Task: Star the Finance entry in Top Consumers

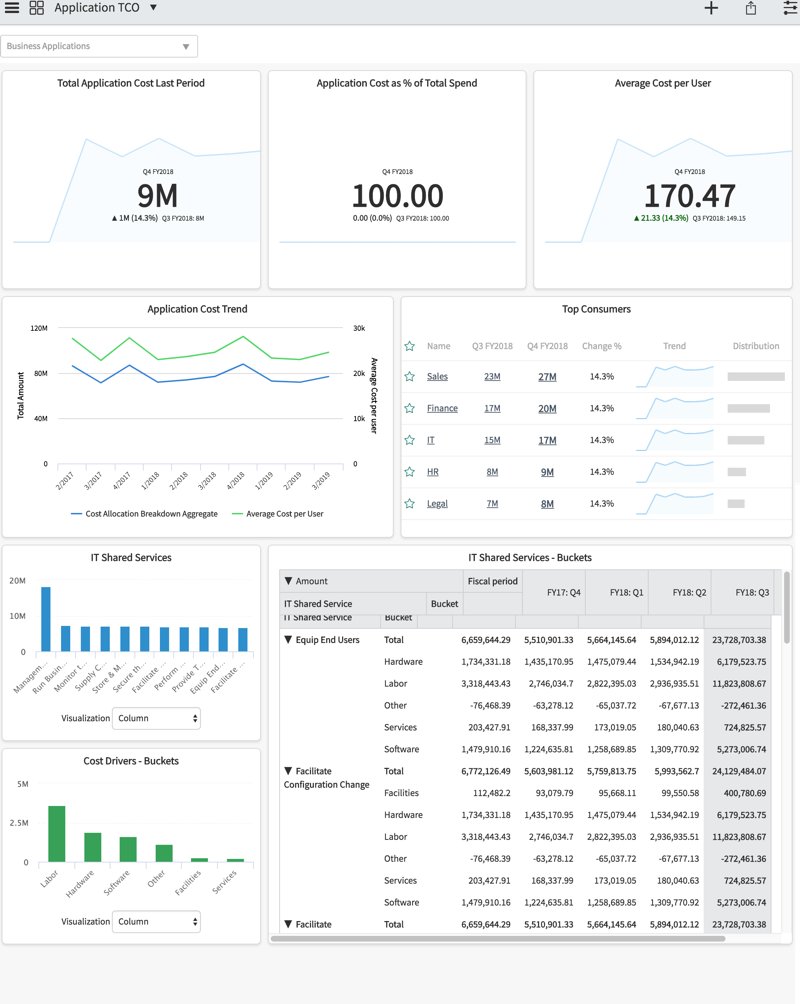Action: [x=409, y=408]
